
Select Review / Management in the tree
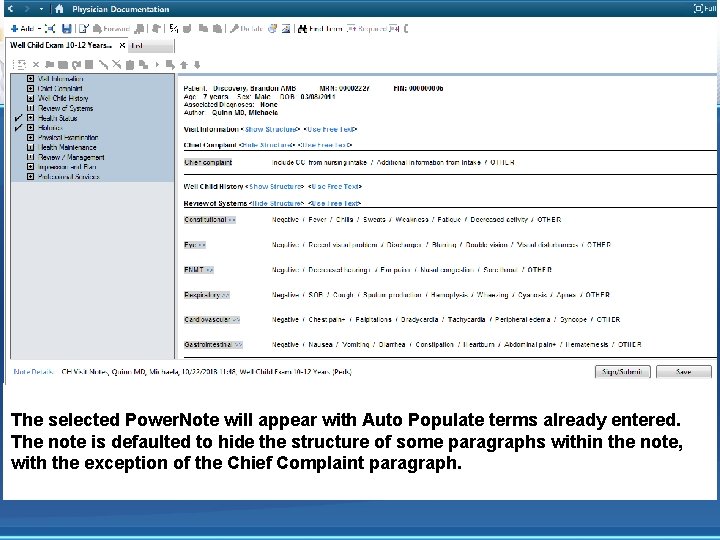pos(71,157)
